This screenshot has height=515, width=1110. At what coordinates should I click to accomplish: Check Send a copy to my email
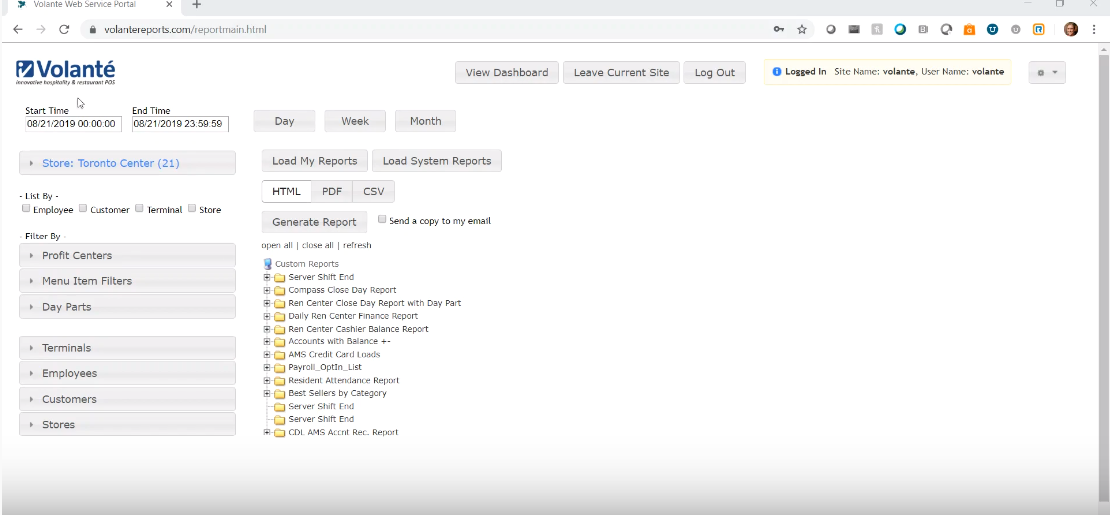click(382, 220)
